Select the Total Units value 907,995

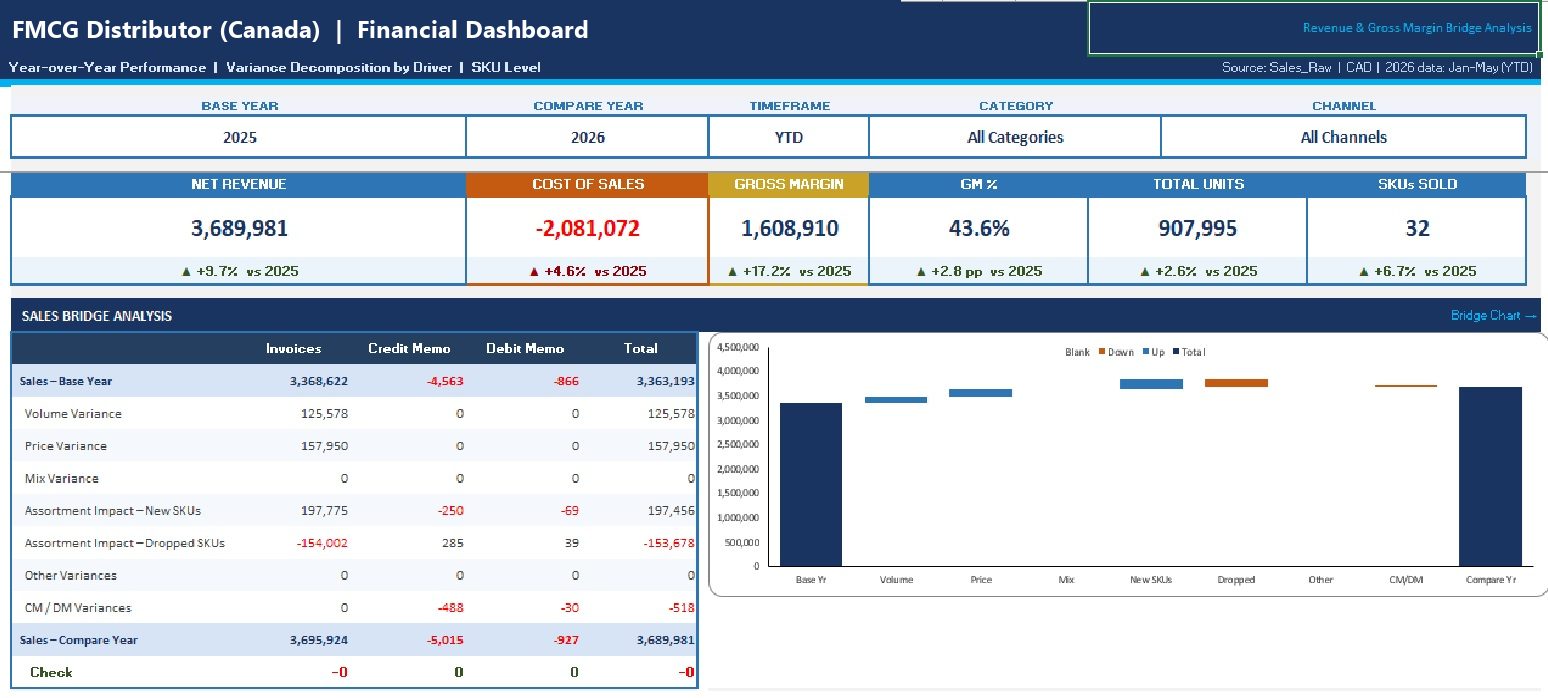pos(1197,228)
